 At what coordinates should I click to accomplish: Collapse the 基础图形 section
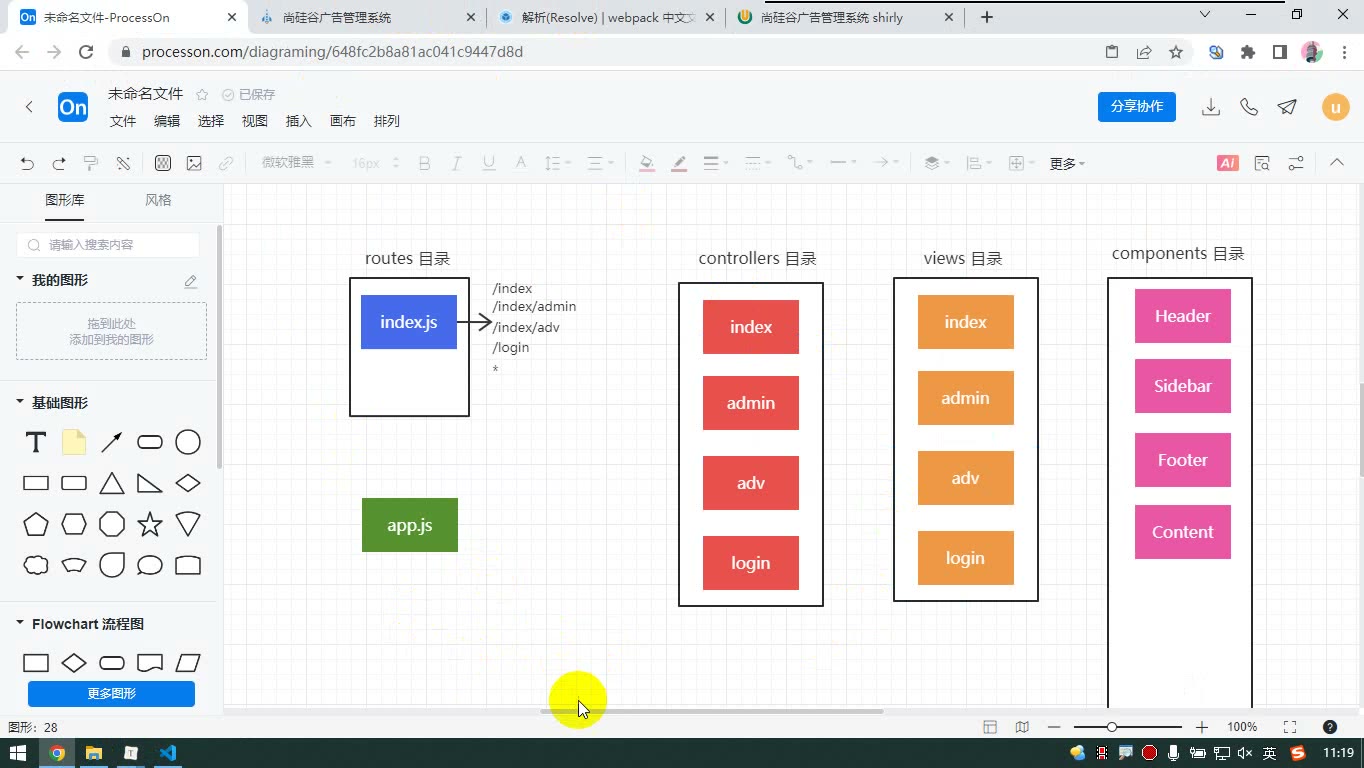(x=20, y=402)
